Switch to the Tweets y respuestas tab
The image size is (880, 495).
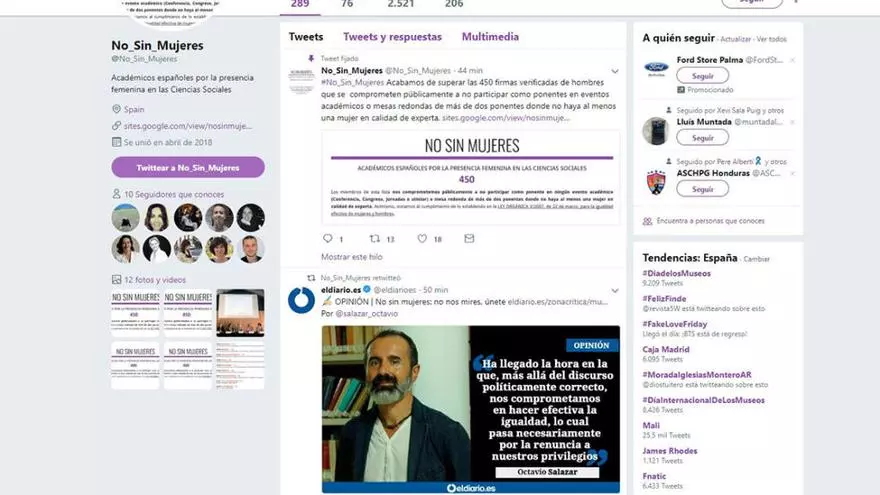[392, 37]
